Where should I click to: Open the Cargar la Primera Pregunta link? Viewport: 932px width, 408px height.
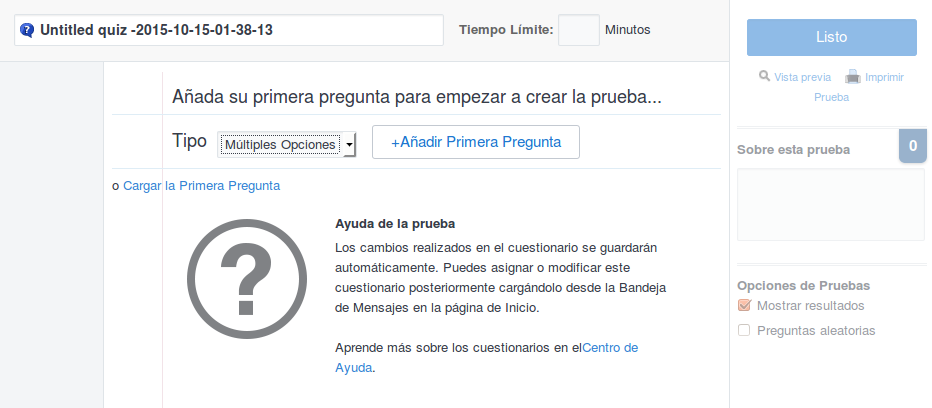click(x=201, y=185)
